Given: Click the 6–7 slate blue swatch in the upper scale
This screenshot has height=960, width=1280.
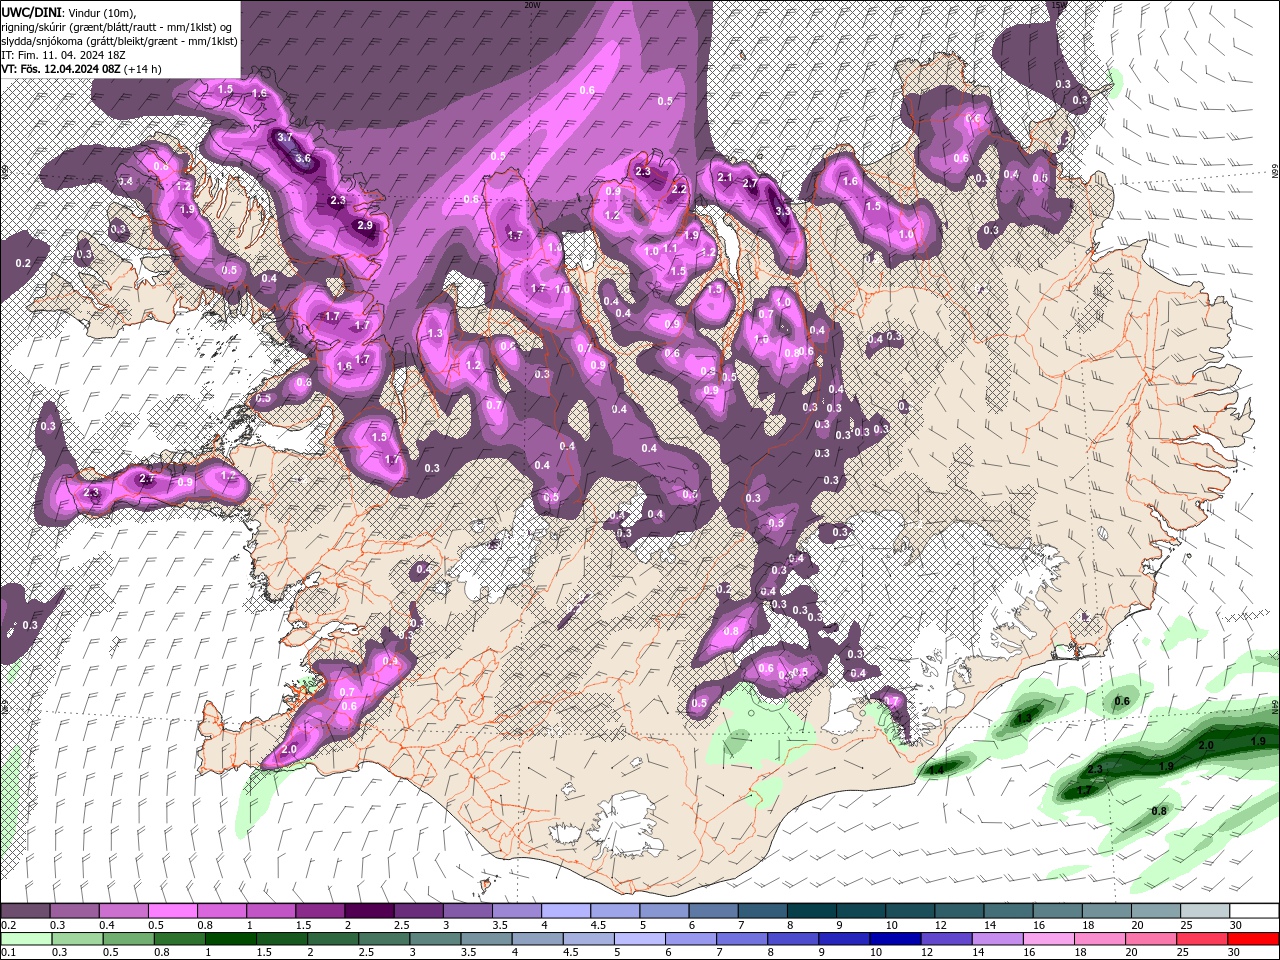Looking at the screenshot, I should (713, 911).
